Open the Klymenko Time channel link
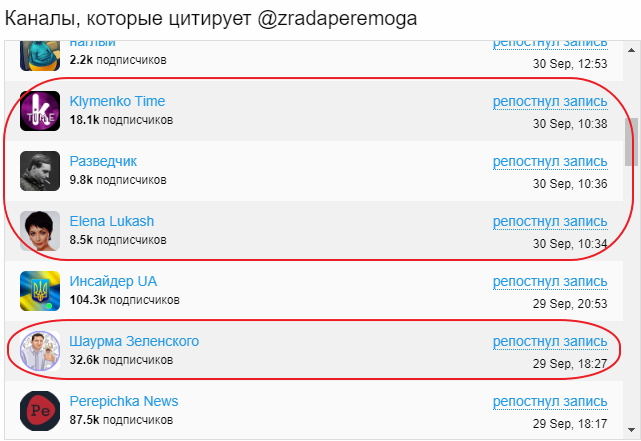The width and height of the screenshot is (641, 441). pyautogui.click(x=117, y=101)
